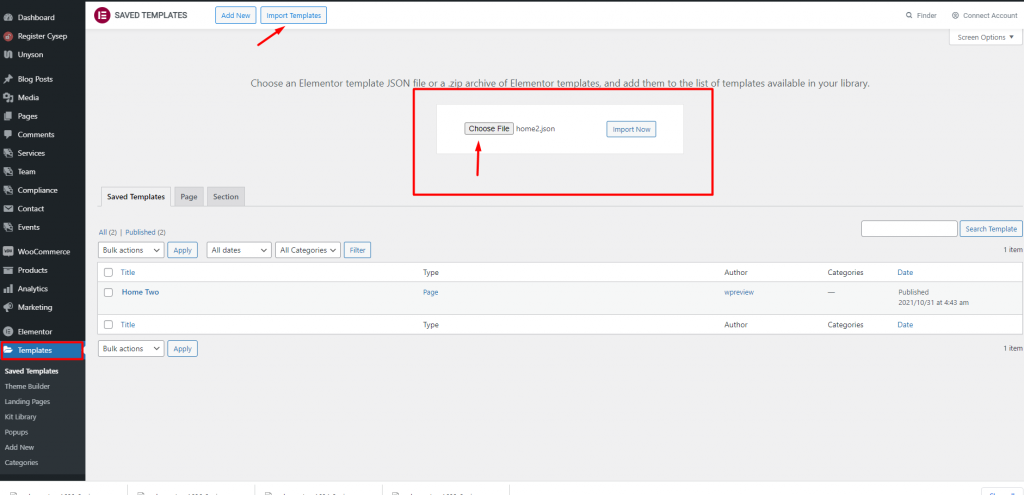Open Add New submenu item under Templates
Viewport: 1024px width, 495px height.
pyautogui.click(x=19, y=447)
